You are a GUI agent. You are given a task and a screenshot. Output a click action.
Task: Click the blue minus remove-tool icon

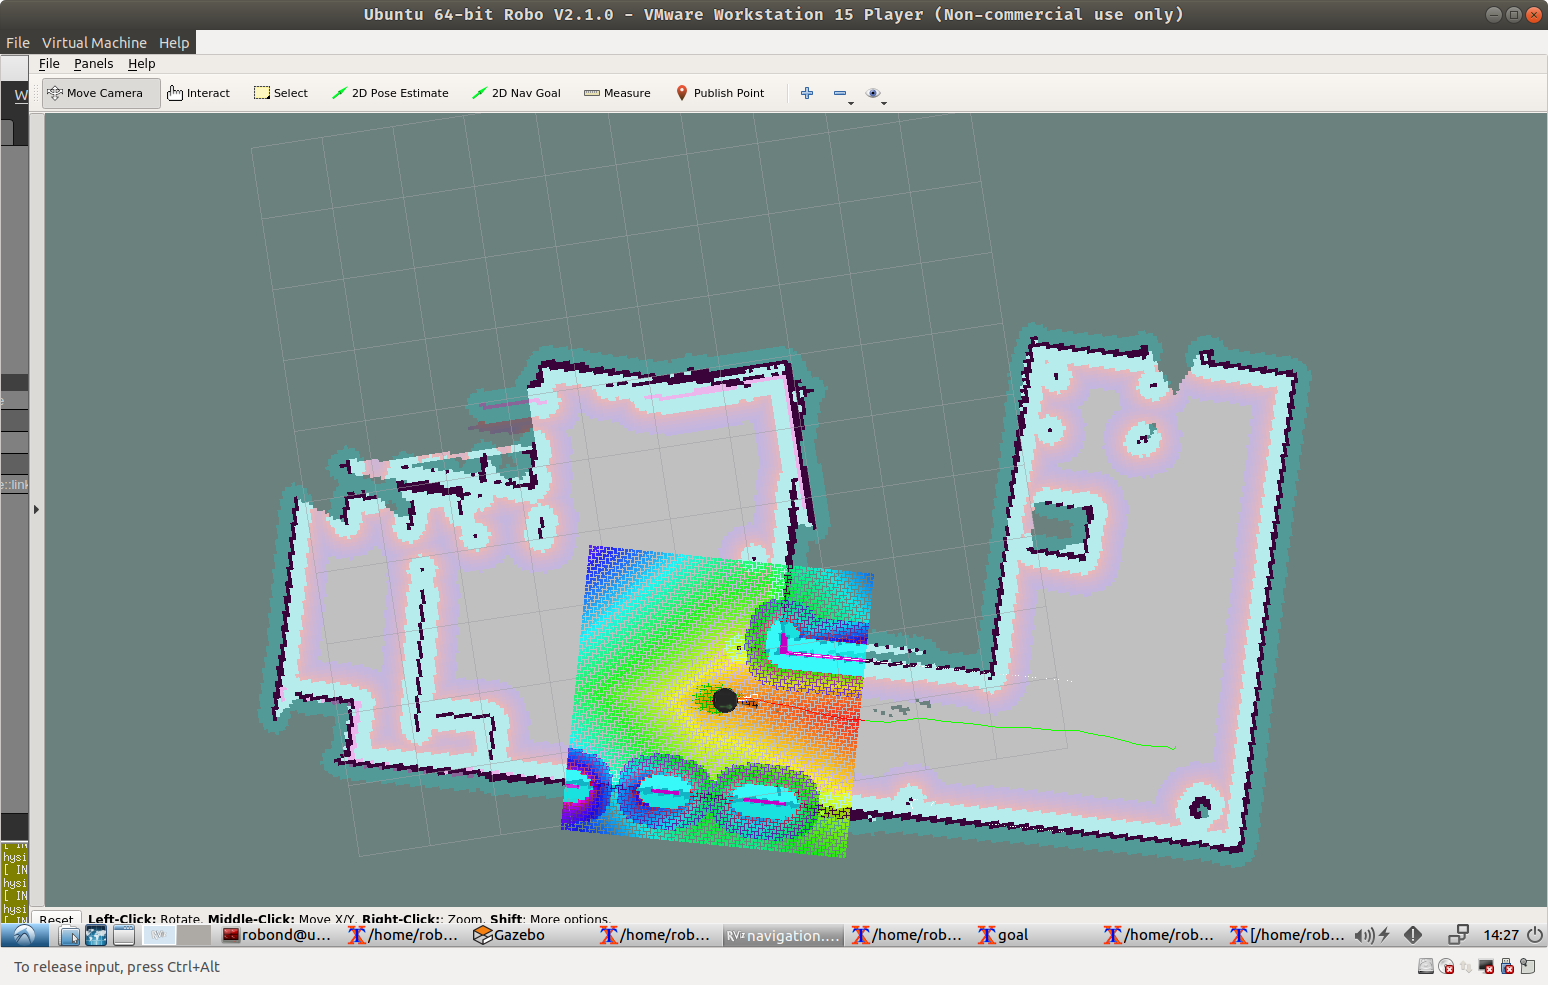tap(840, 93)
